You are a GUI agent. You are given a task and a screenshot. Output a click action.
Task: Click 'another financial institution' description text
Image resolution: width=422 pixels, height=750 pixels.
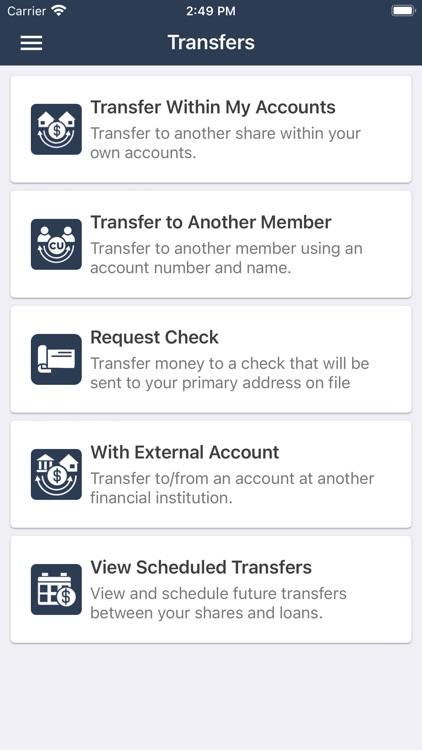233,488
